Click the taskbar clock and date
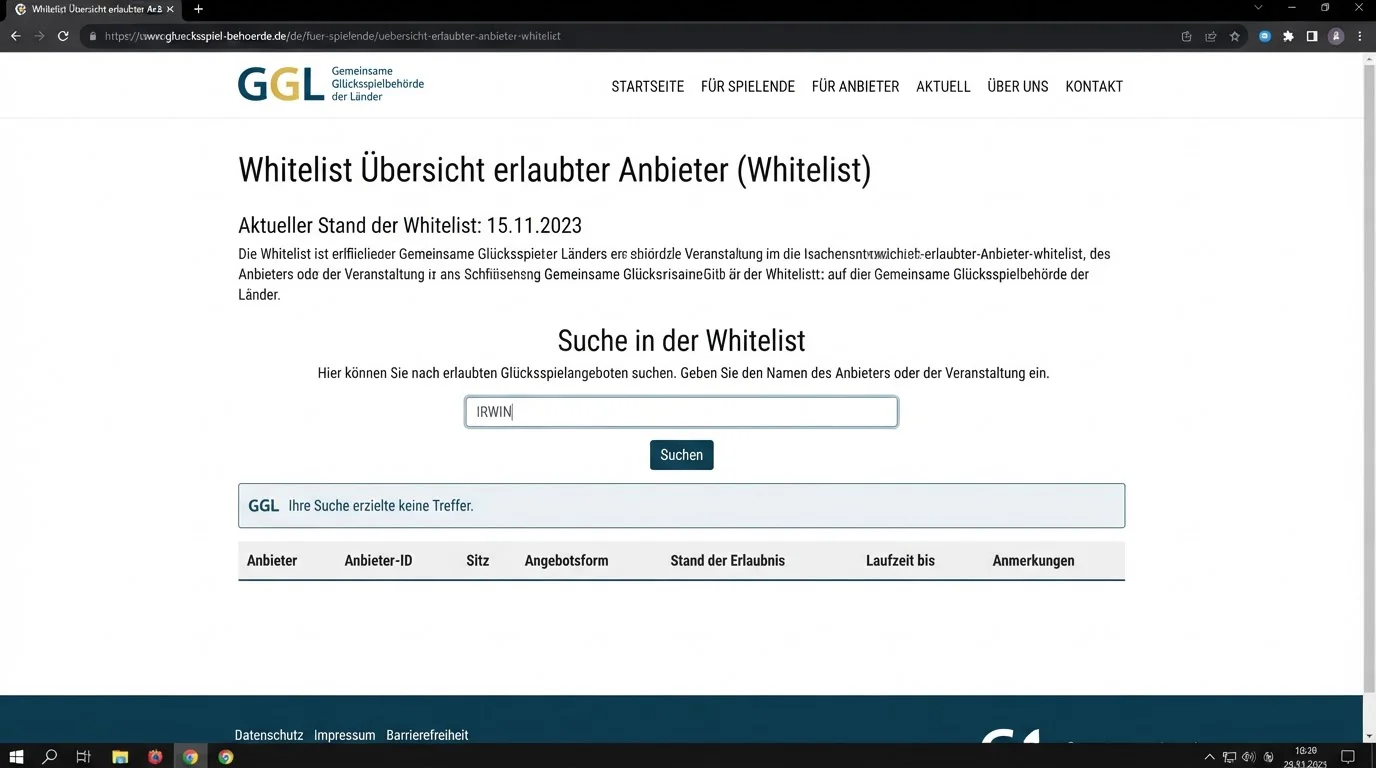 pyautogui.click(x=1305, y=757)
